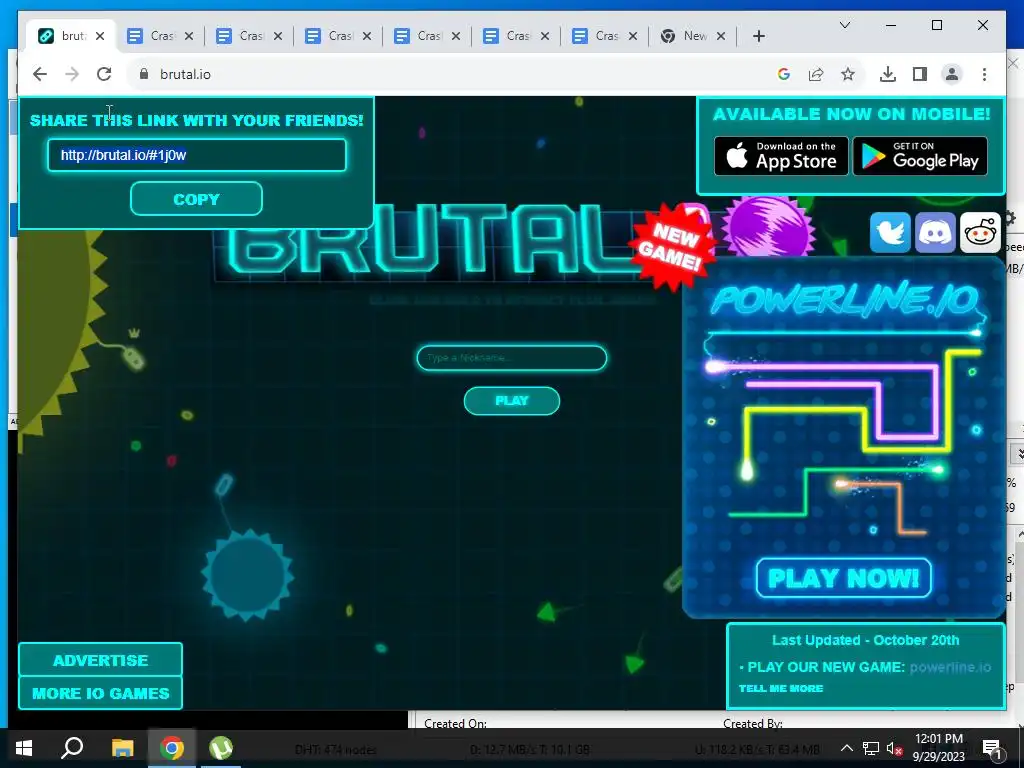Open the Reddit social icon

(x=980, y=232)
